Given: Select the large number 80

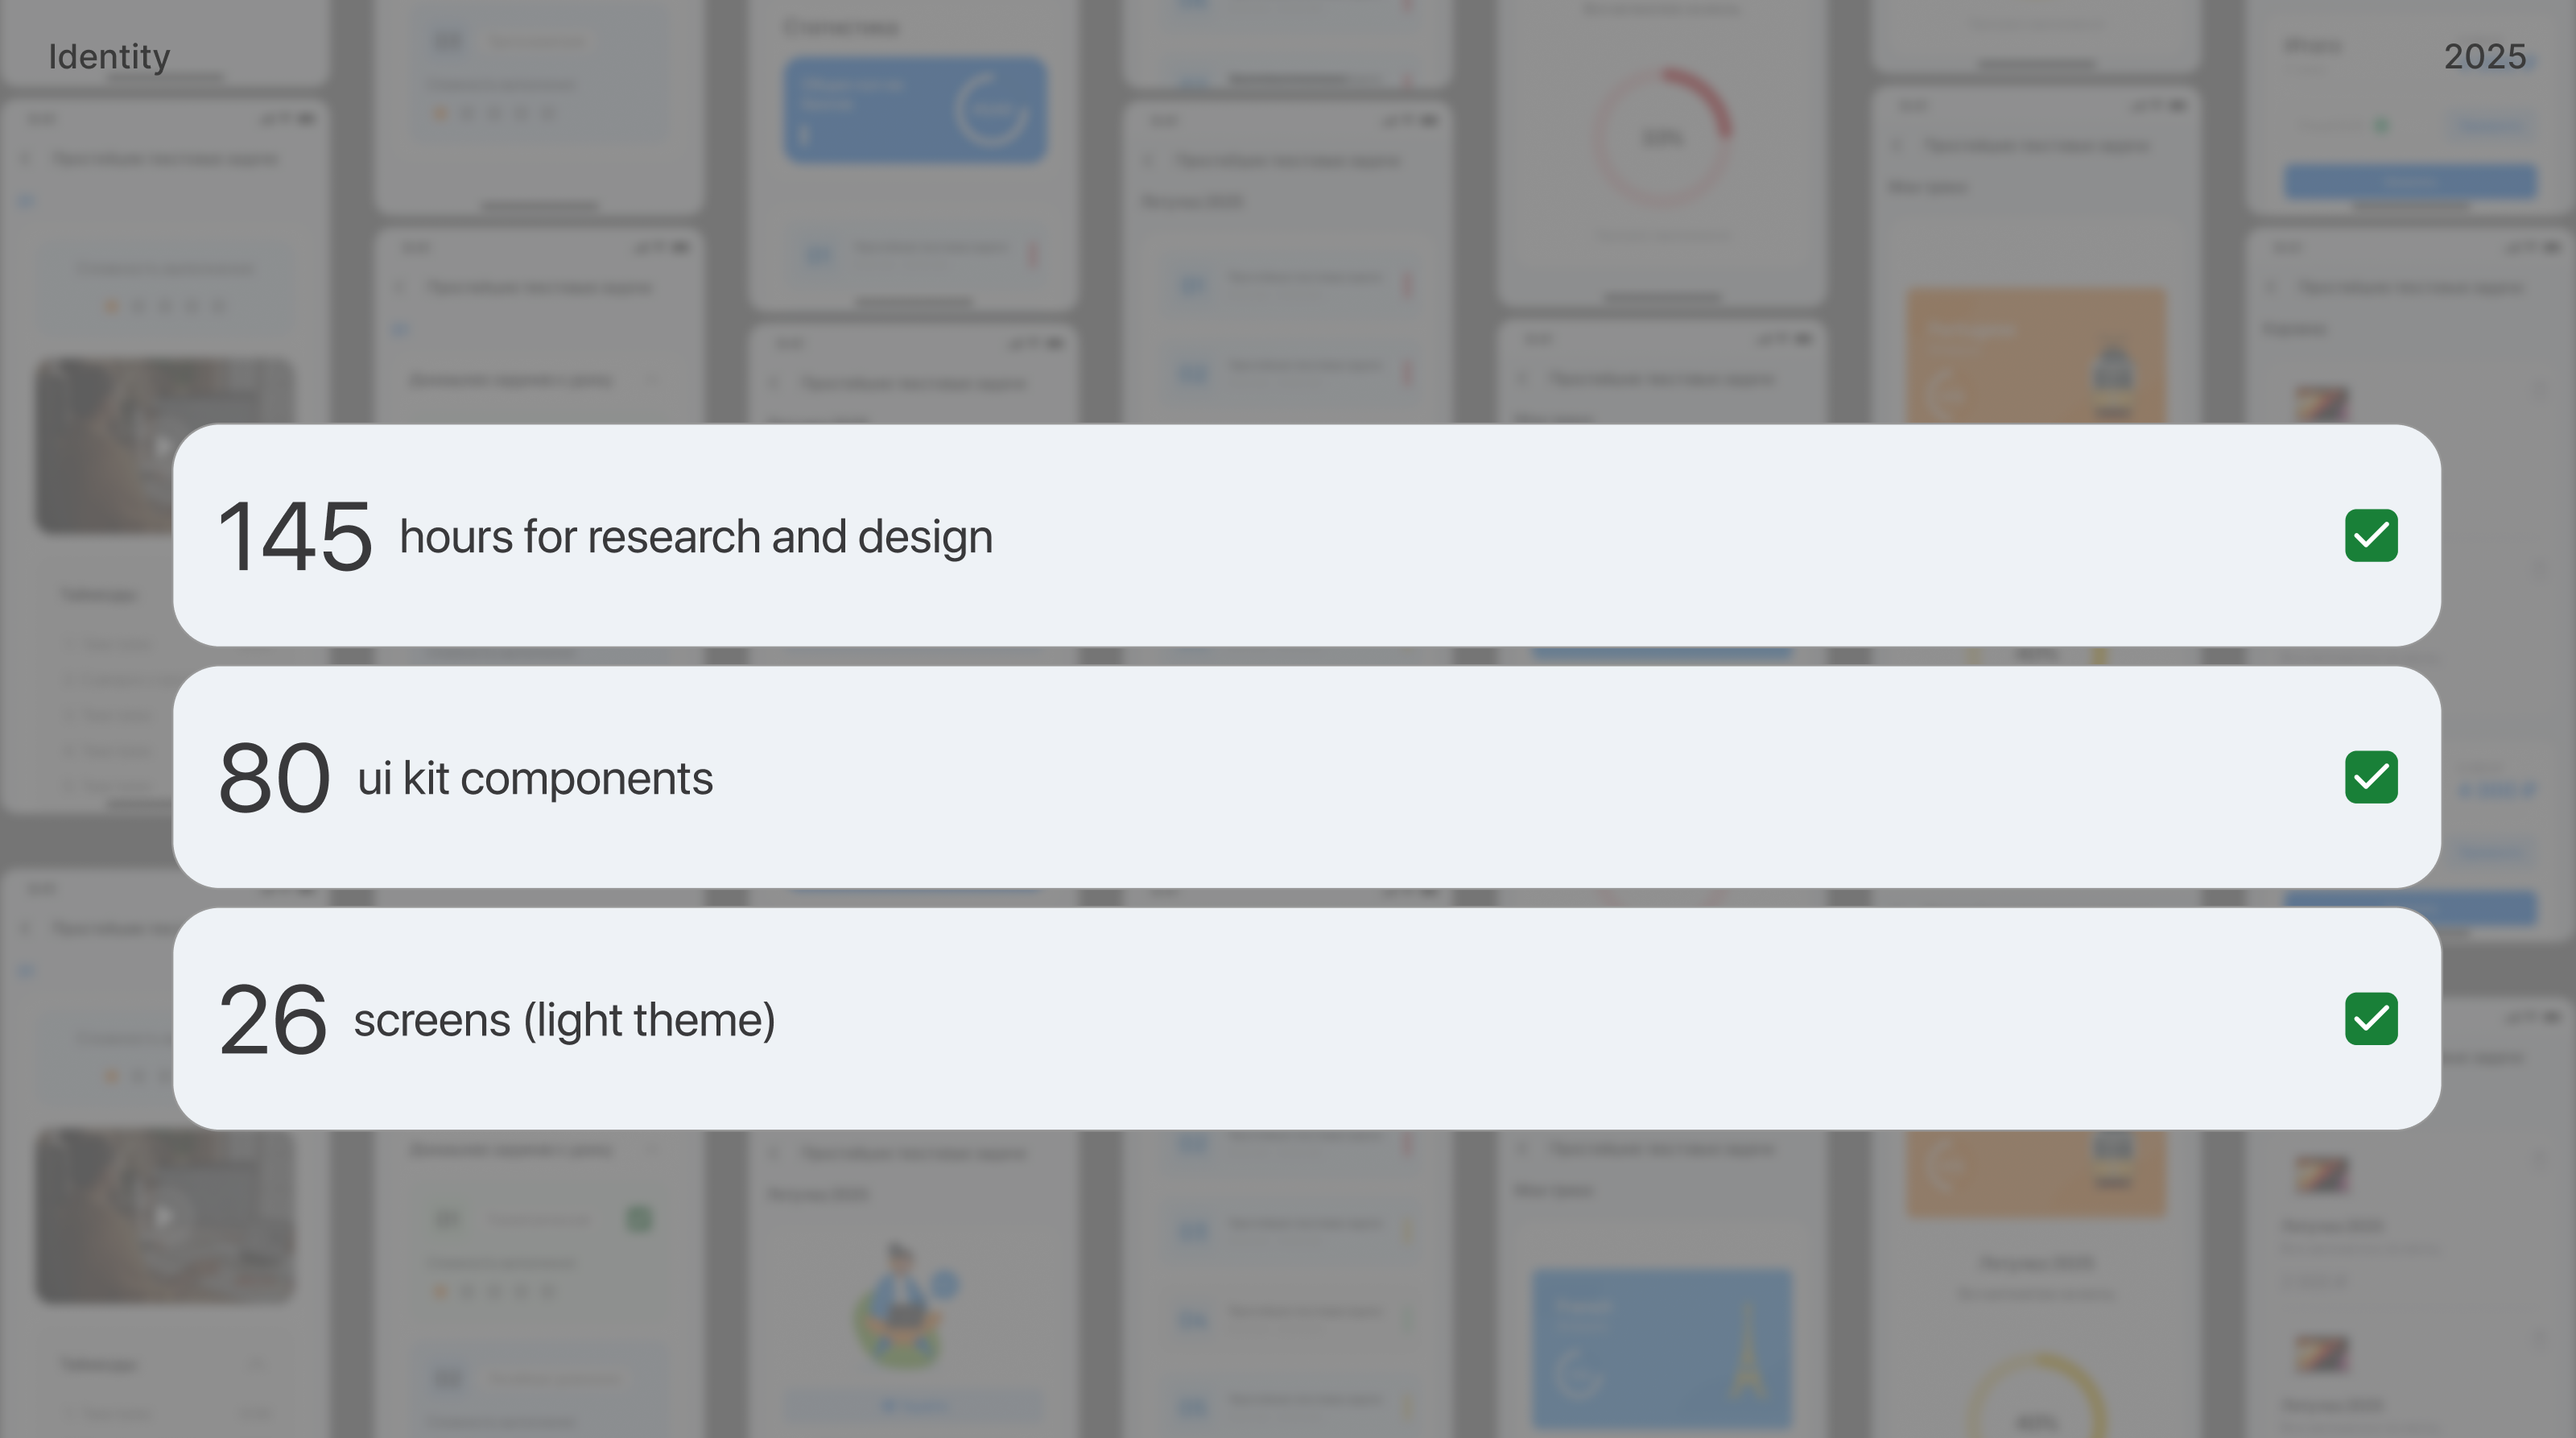Looking at the screenshot, I should point(274,778).
